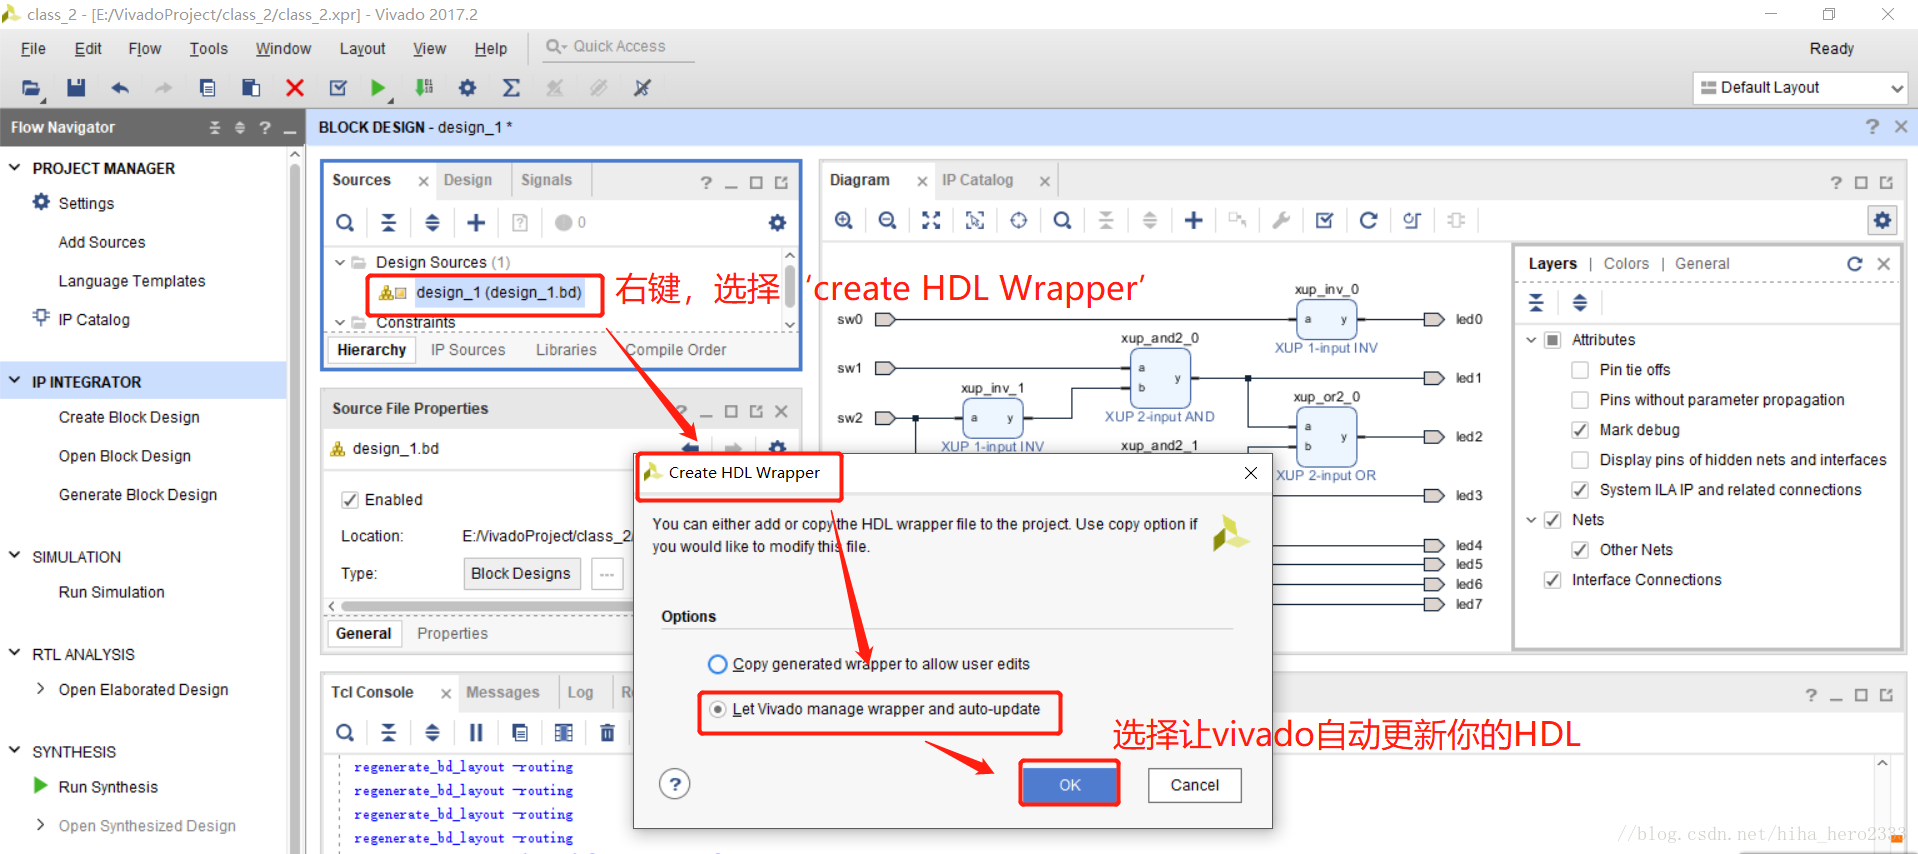Click the Save project icon in main toolbar

pyautogui.click(x=76, y=88)
